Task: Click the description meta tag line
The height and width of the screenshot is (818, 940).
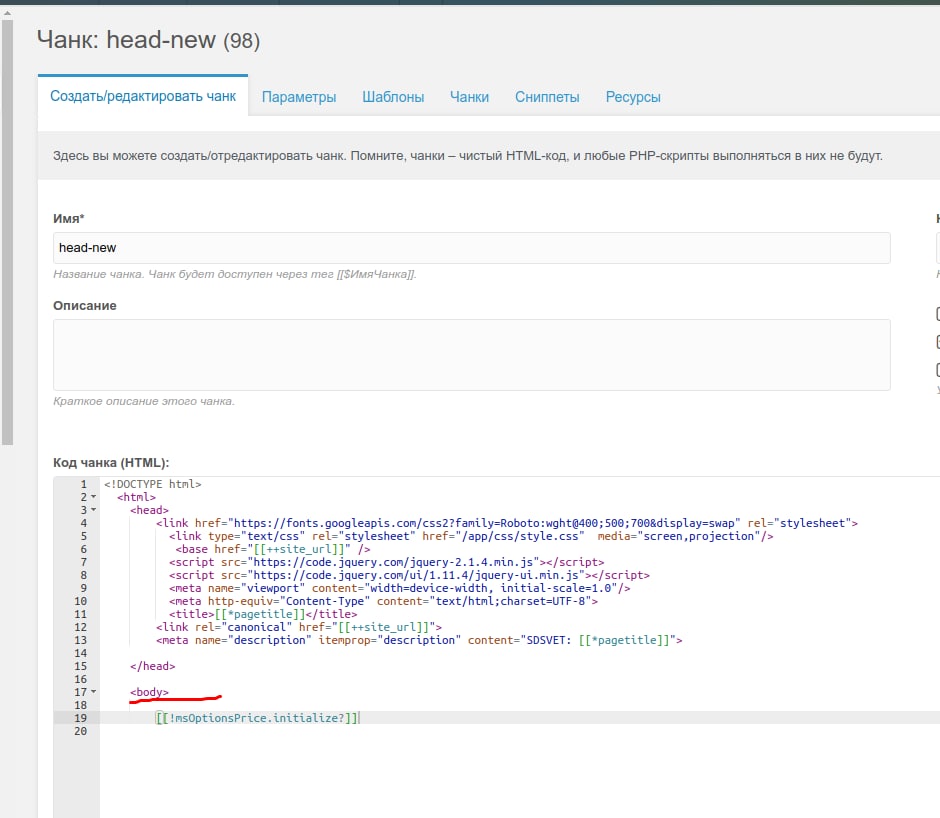Action: [418, 640]
